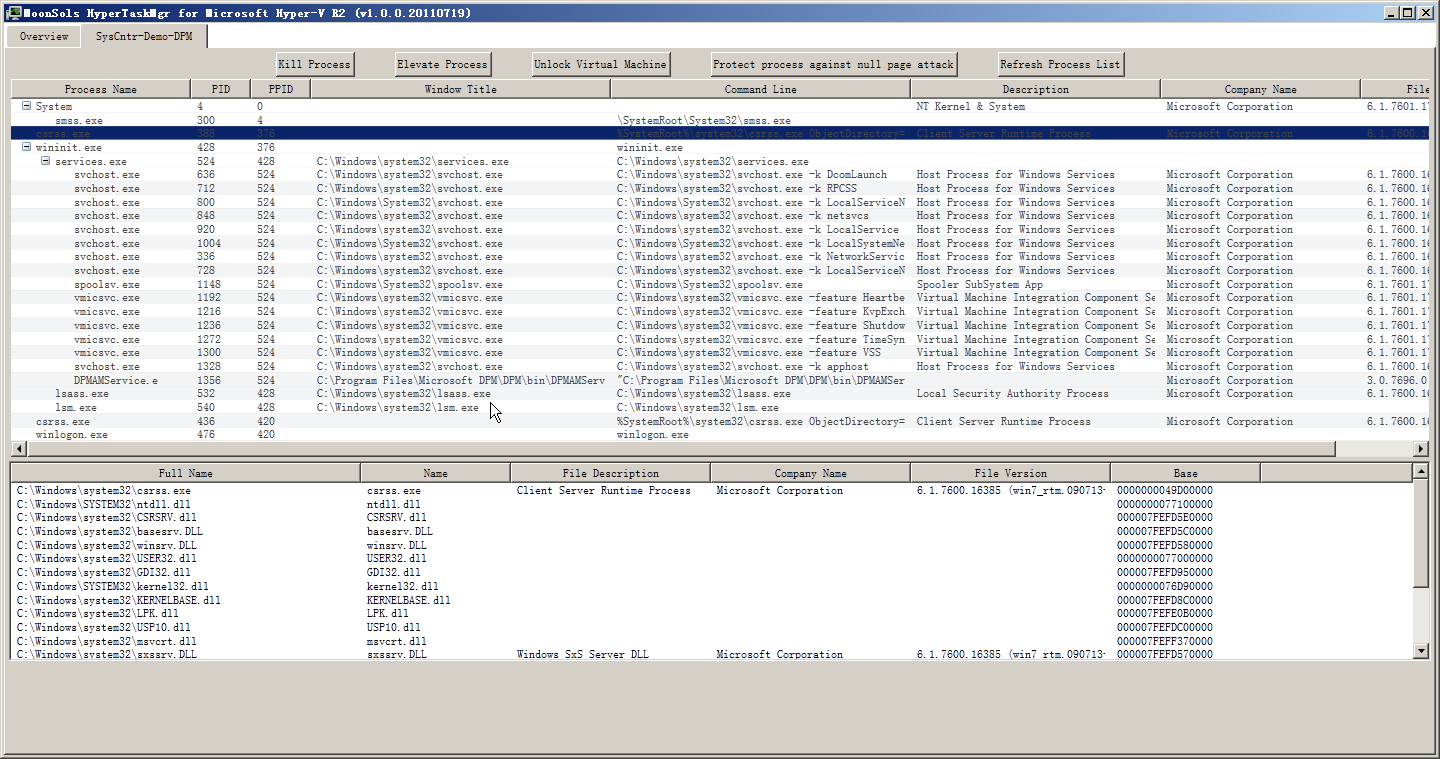1440x759 pixels.
Task: Select the spoolsv.exe process row
Action: tap(720, 284)
